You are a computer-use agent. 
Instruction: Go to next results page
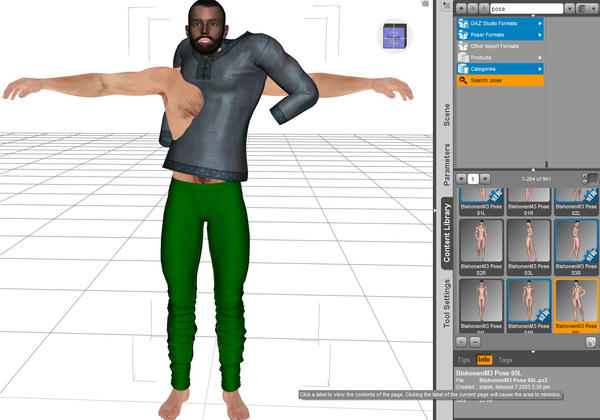[x=485, y=179]
